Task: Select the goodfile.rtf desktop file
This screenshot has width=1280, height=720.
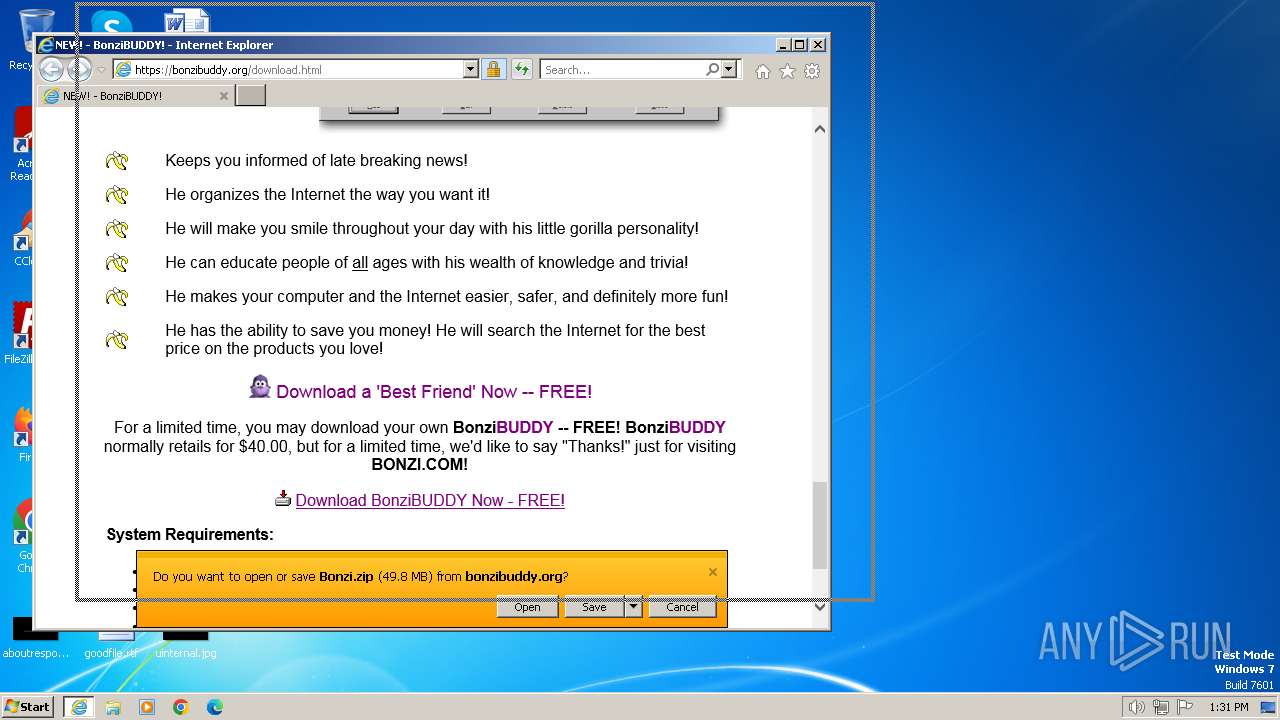Action: pyautogui.click(x=110, y=642)
